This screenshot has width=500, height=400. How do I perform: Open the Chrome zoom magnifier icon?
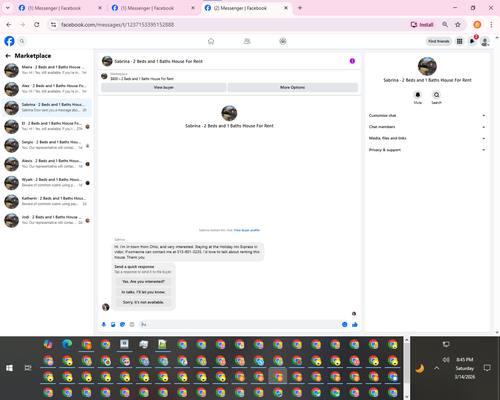point(445,25)
